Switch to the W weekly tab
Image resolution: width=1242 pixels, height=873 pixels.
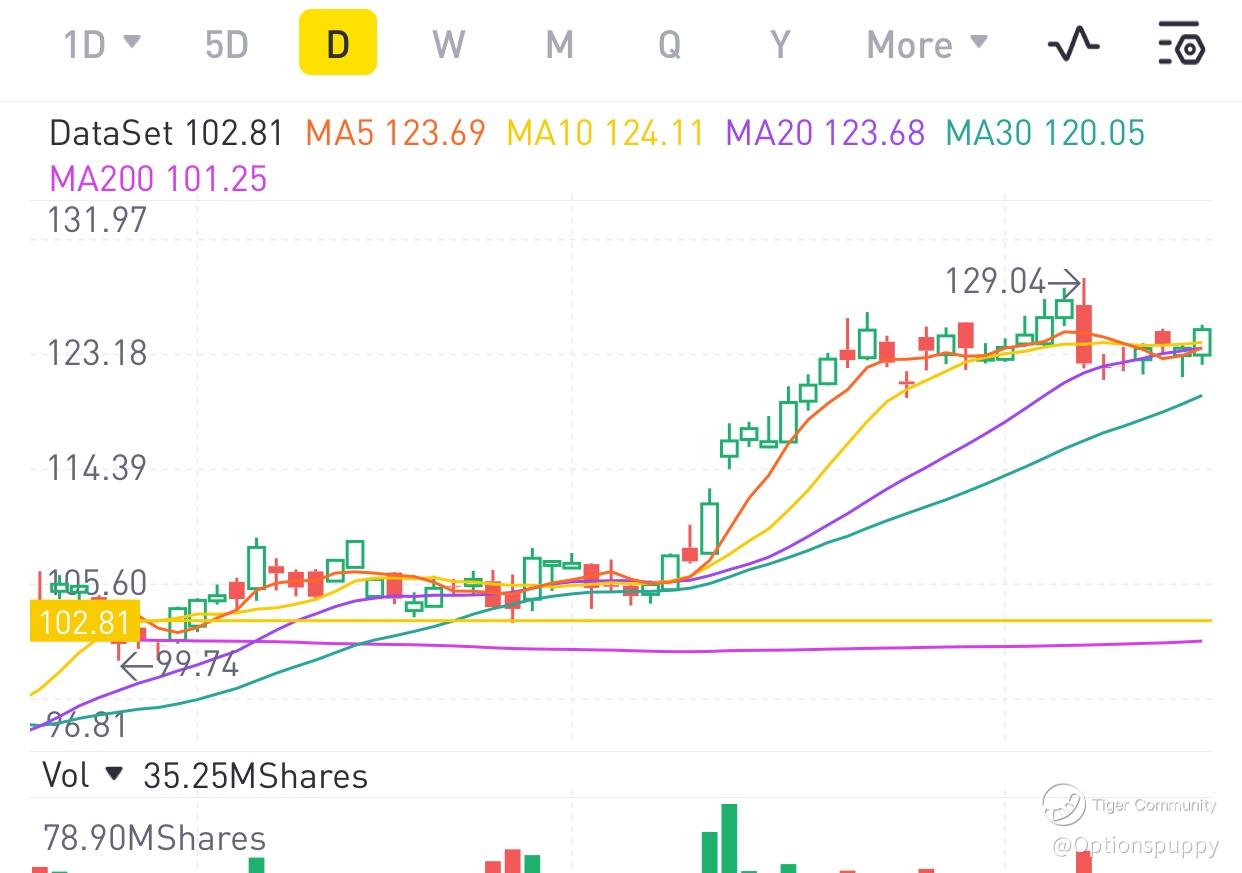pos(448,45)
